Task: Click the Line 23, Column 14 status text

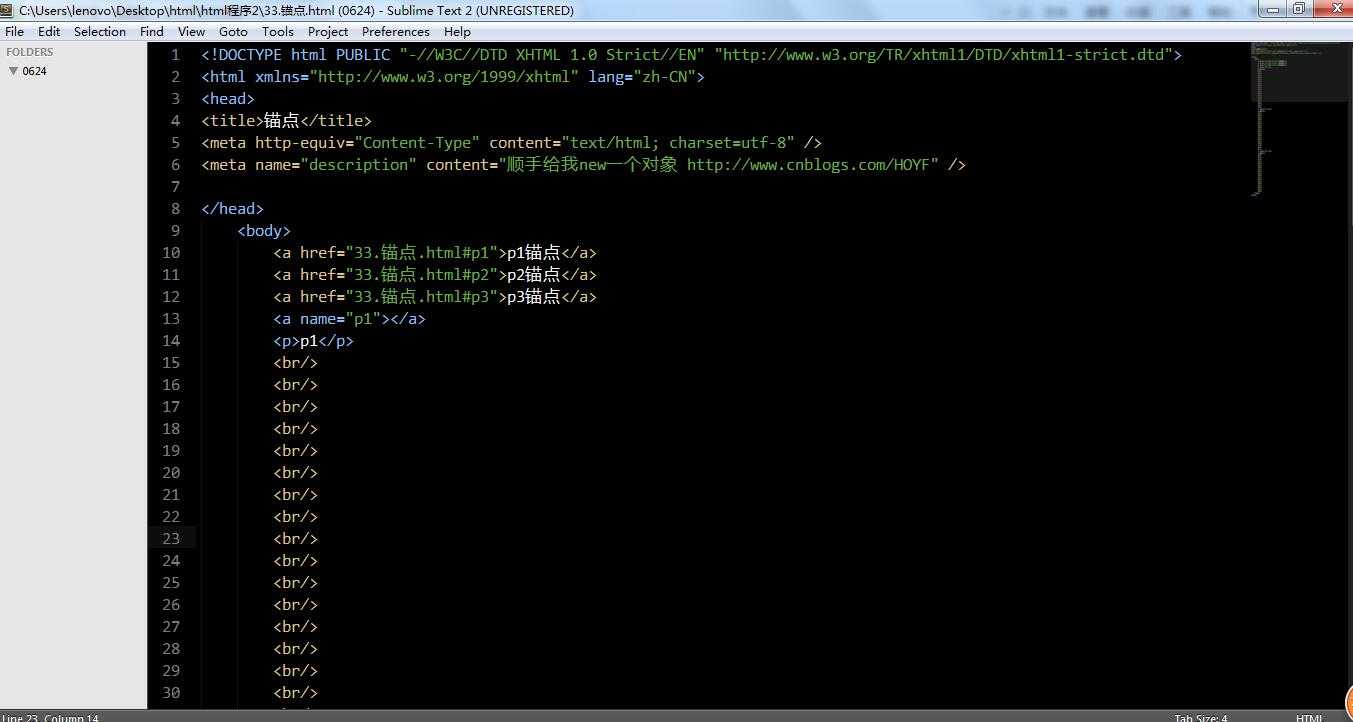Action: coord(50,717)
